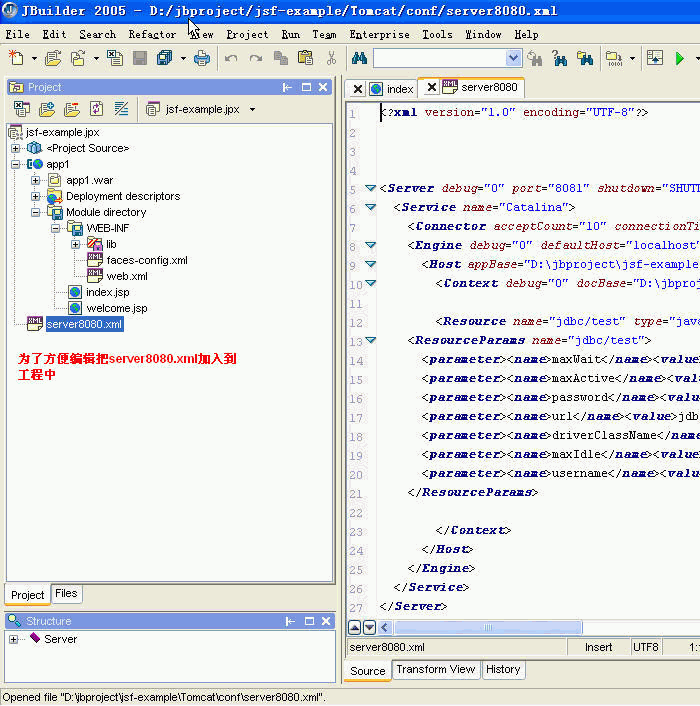Image resolution: width=700 pixels, height=706 pixels.
Task: Close the index editor tab
Action: (357, 89)
